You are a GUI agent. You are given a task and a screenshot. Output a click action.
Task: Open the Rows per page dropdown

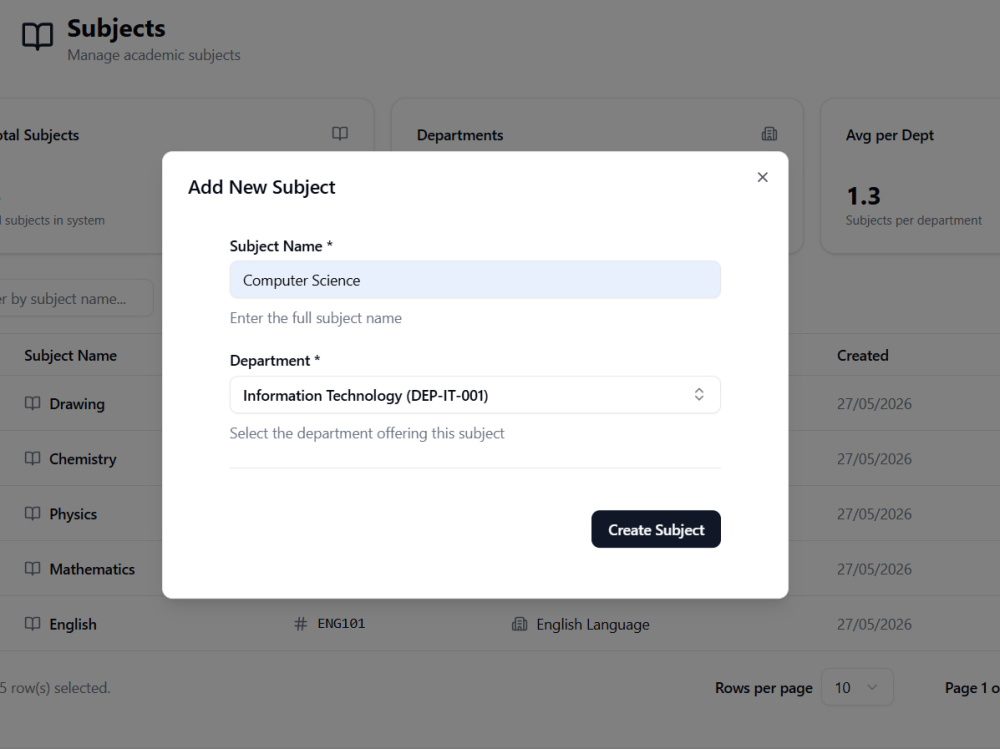[x=857, y=687]
